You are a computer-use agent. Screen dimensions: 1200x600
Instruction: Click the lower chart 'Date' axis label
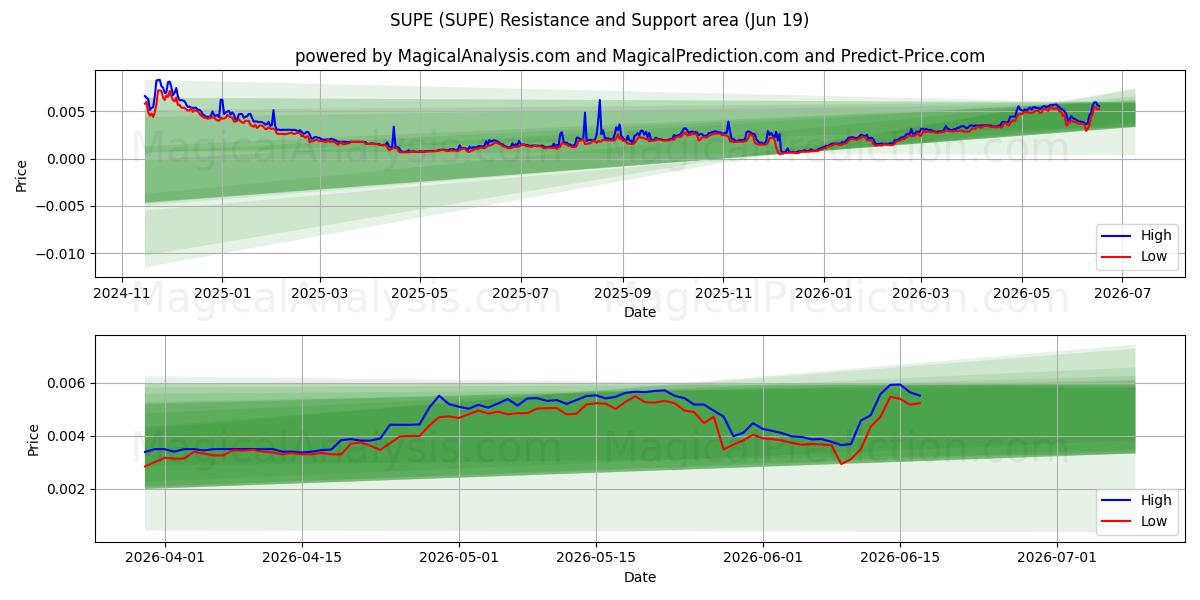(640, 577)
